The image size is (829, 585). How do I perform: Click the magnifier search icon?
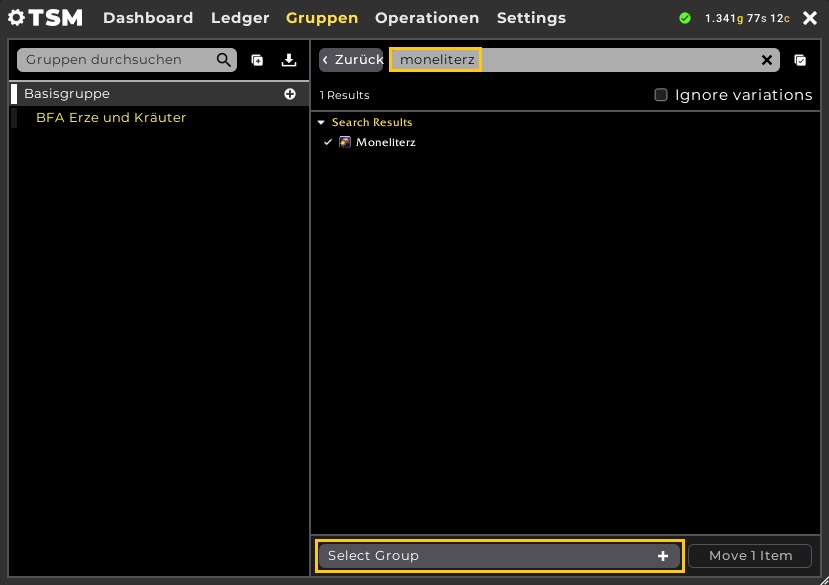click(224, 60)
